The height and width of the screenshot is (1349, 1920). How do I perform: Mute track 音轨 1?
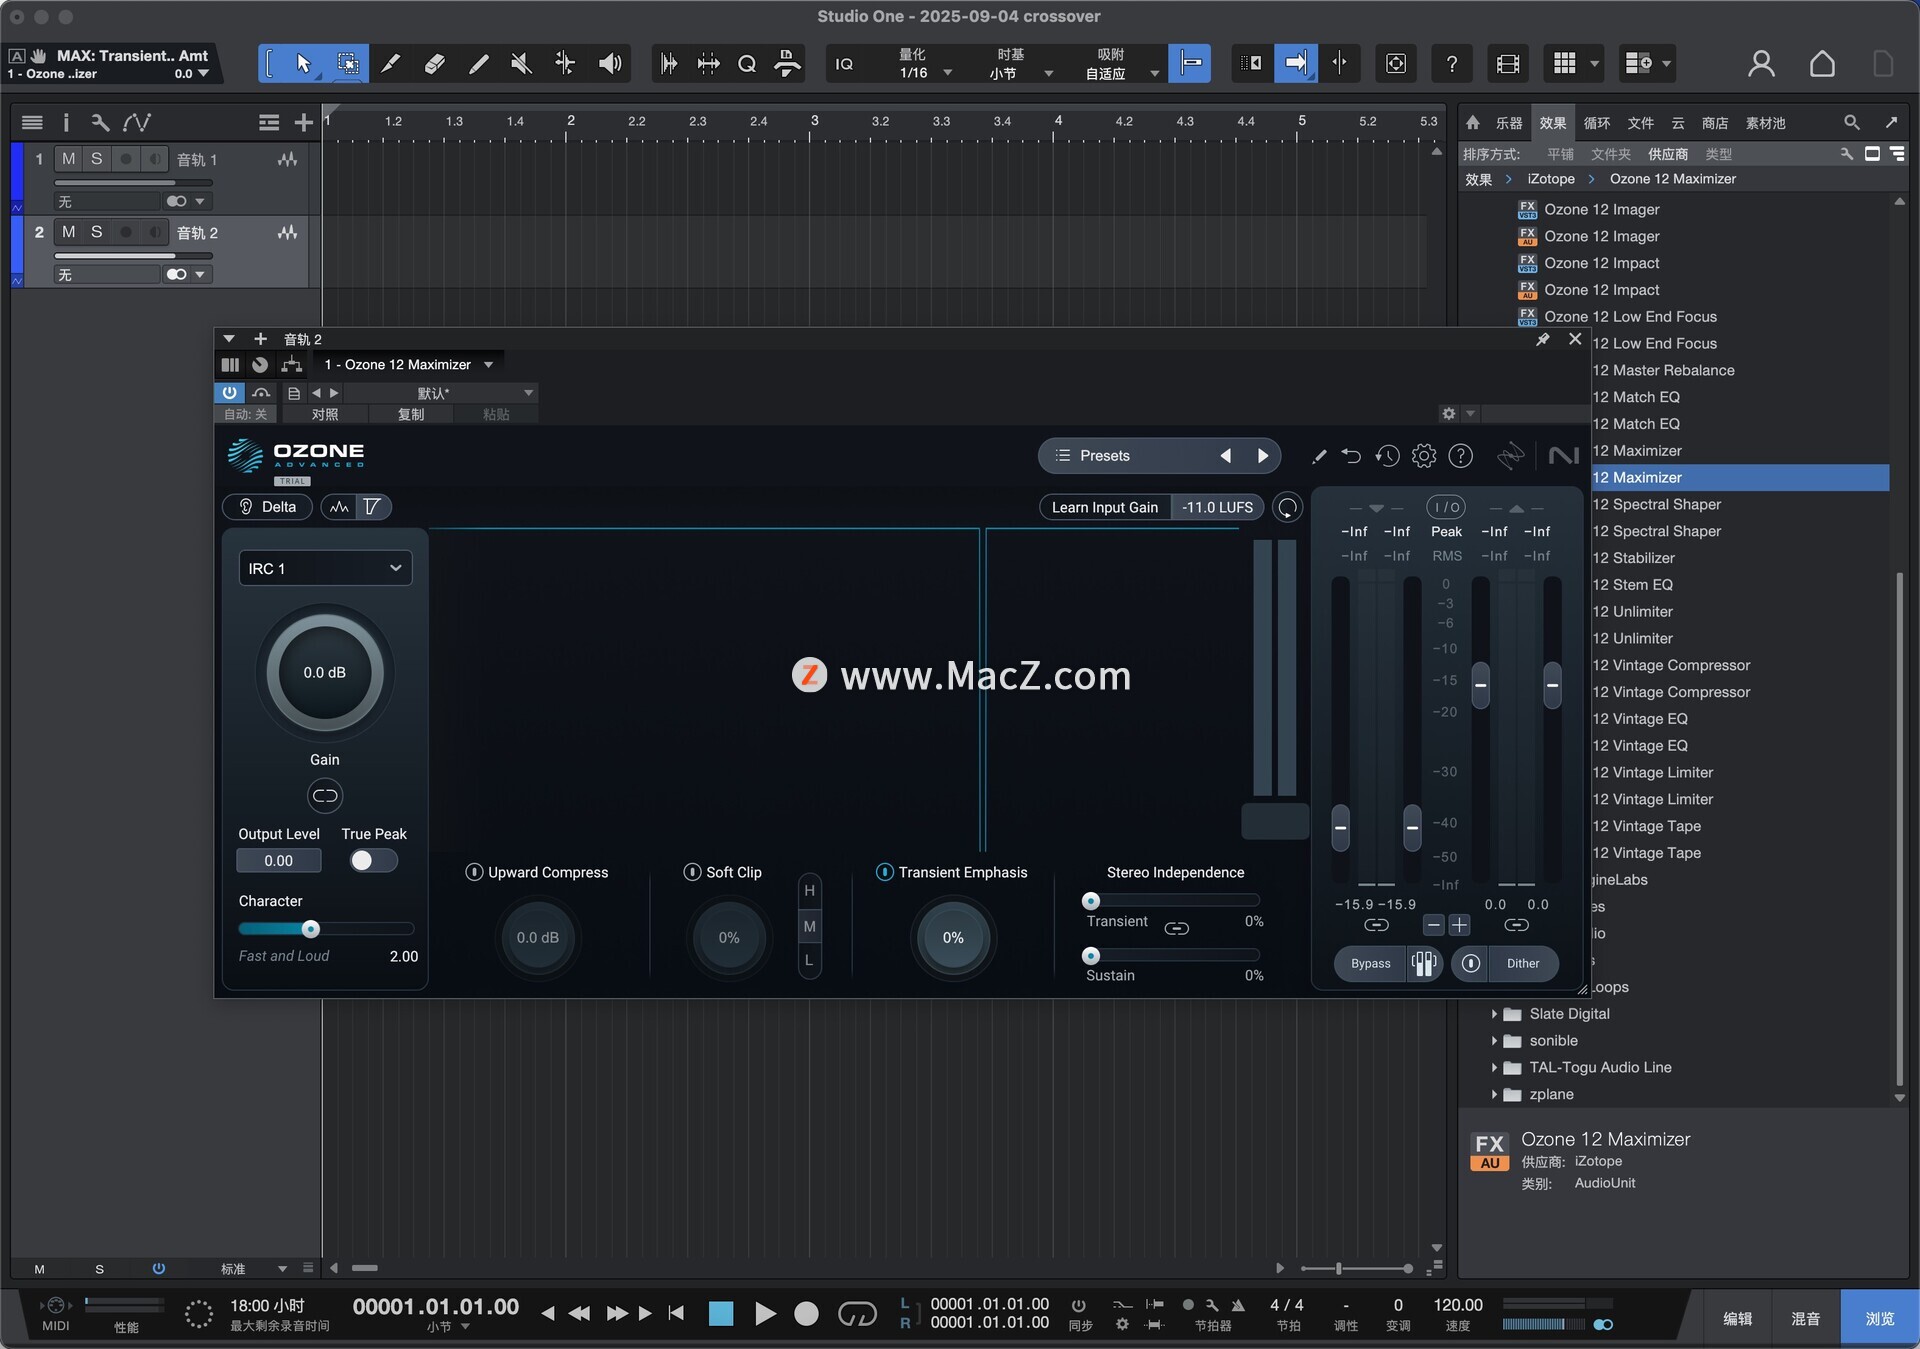point(68,159)
